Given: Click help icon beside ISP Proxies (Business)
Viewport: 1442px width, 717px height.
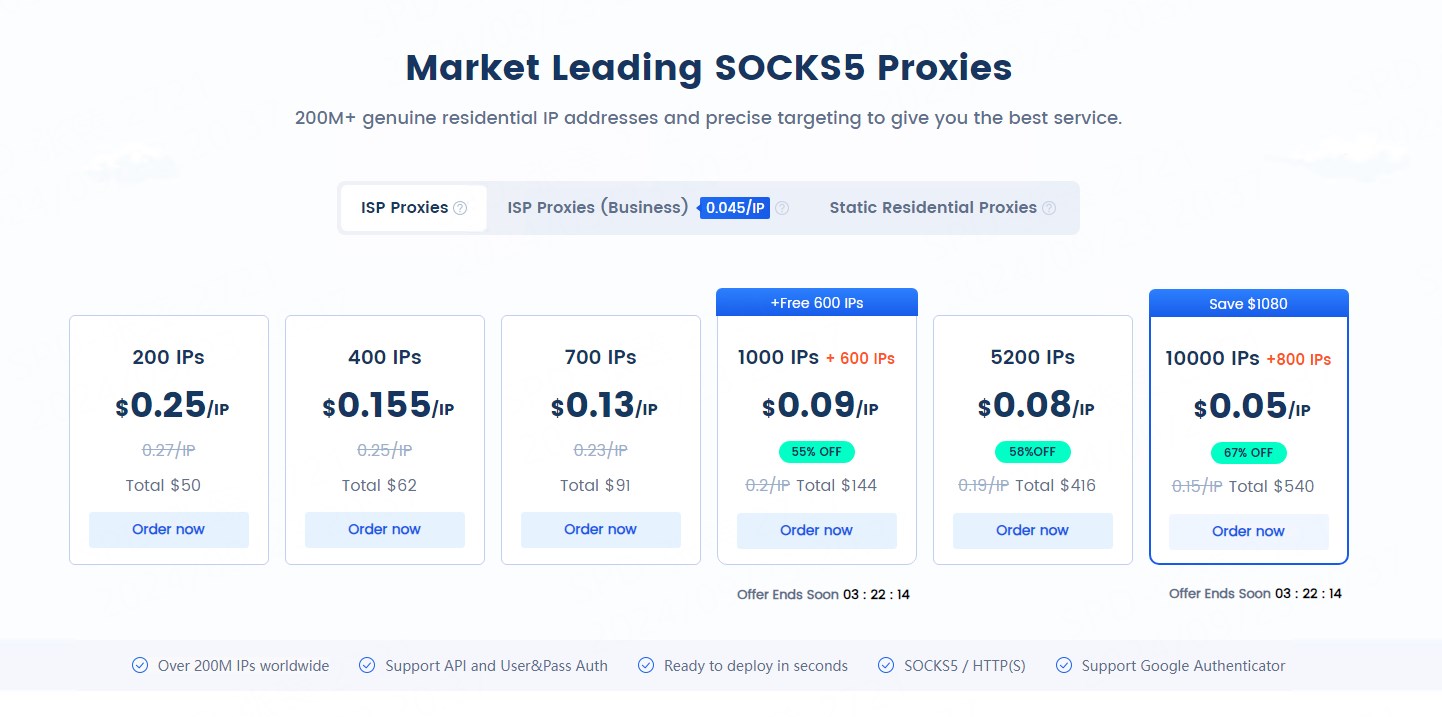Looking at the screenshot, I should [782, 209].
